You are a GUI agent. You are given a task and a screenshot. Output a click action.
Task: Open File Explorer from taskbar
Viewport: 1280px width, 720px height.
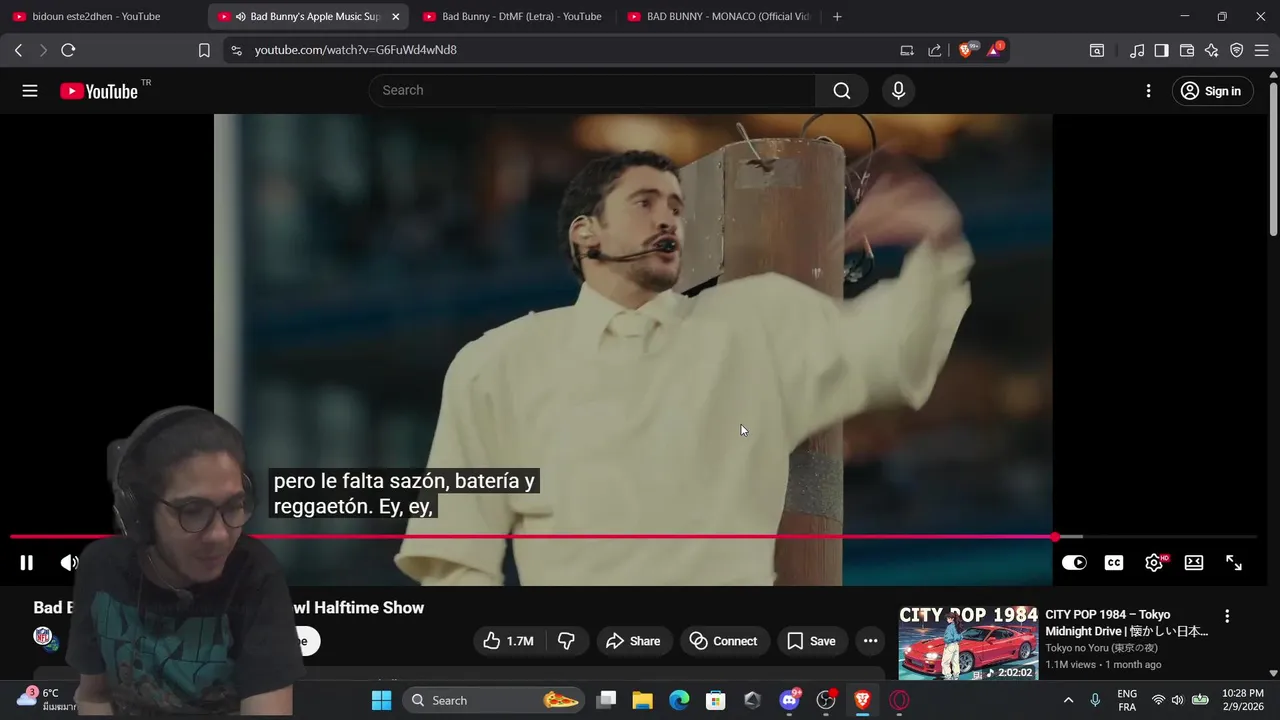(x=642, y=700)
